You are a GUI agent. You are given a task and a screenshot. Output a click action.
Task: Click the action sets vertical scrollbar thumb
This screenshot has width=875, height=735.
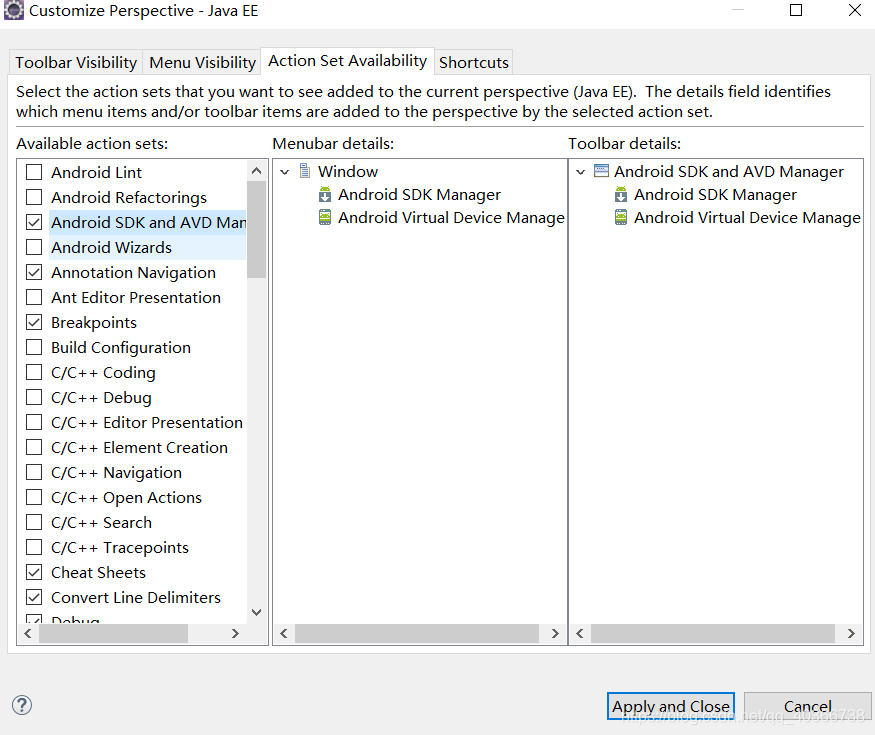pyautogui.click(x=257, y=229)
